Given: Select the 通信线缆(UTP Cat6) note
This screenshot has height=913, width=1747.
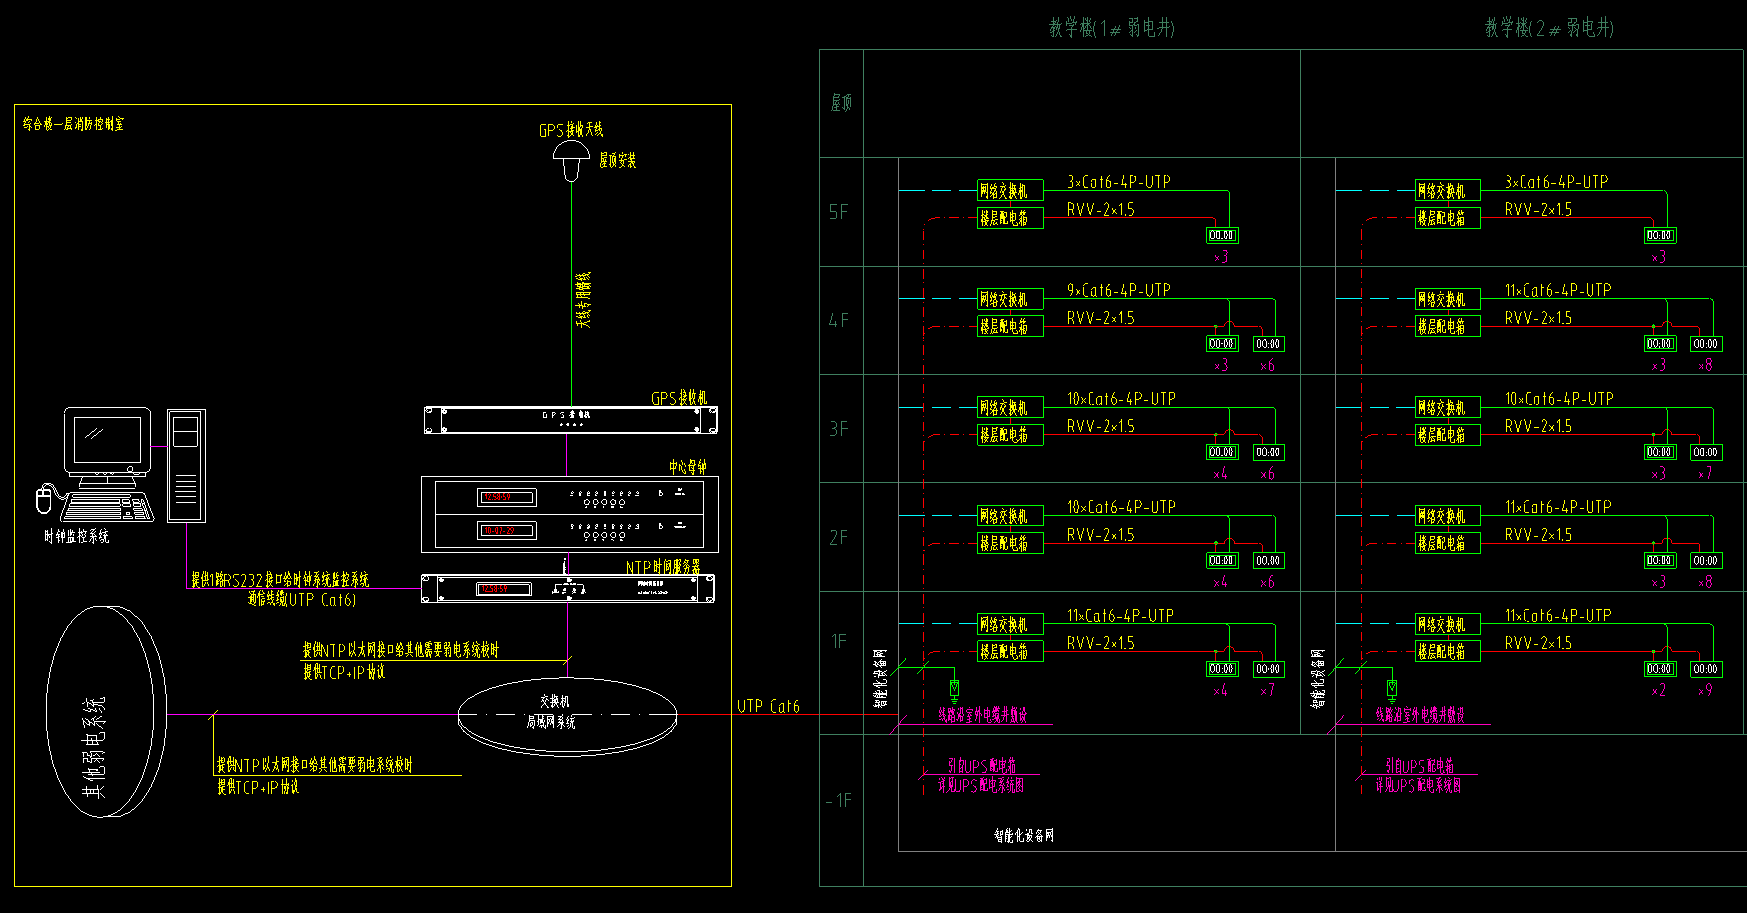Looking at the screenshot, I should [302, 600].
